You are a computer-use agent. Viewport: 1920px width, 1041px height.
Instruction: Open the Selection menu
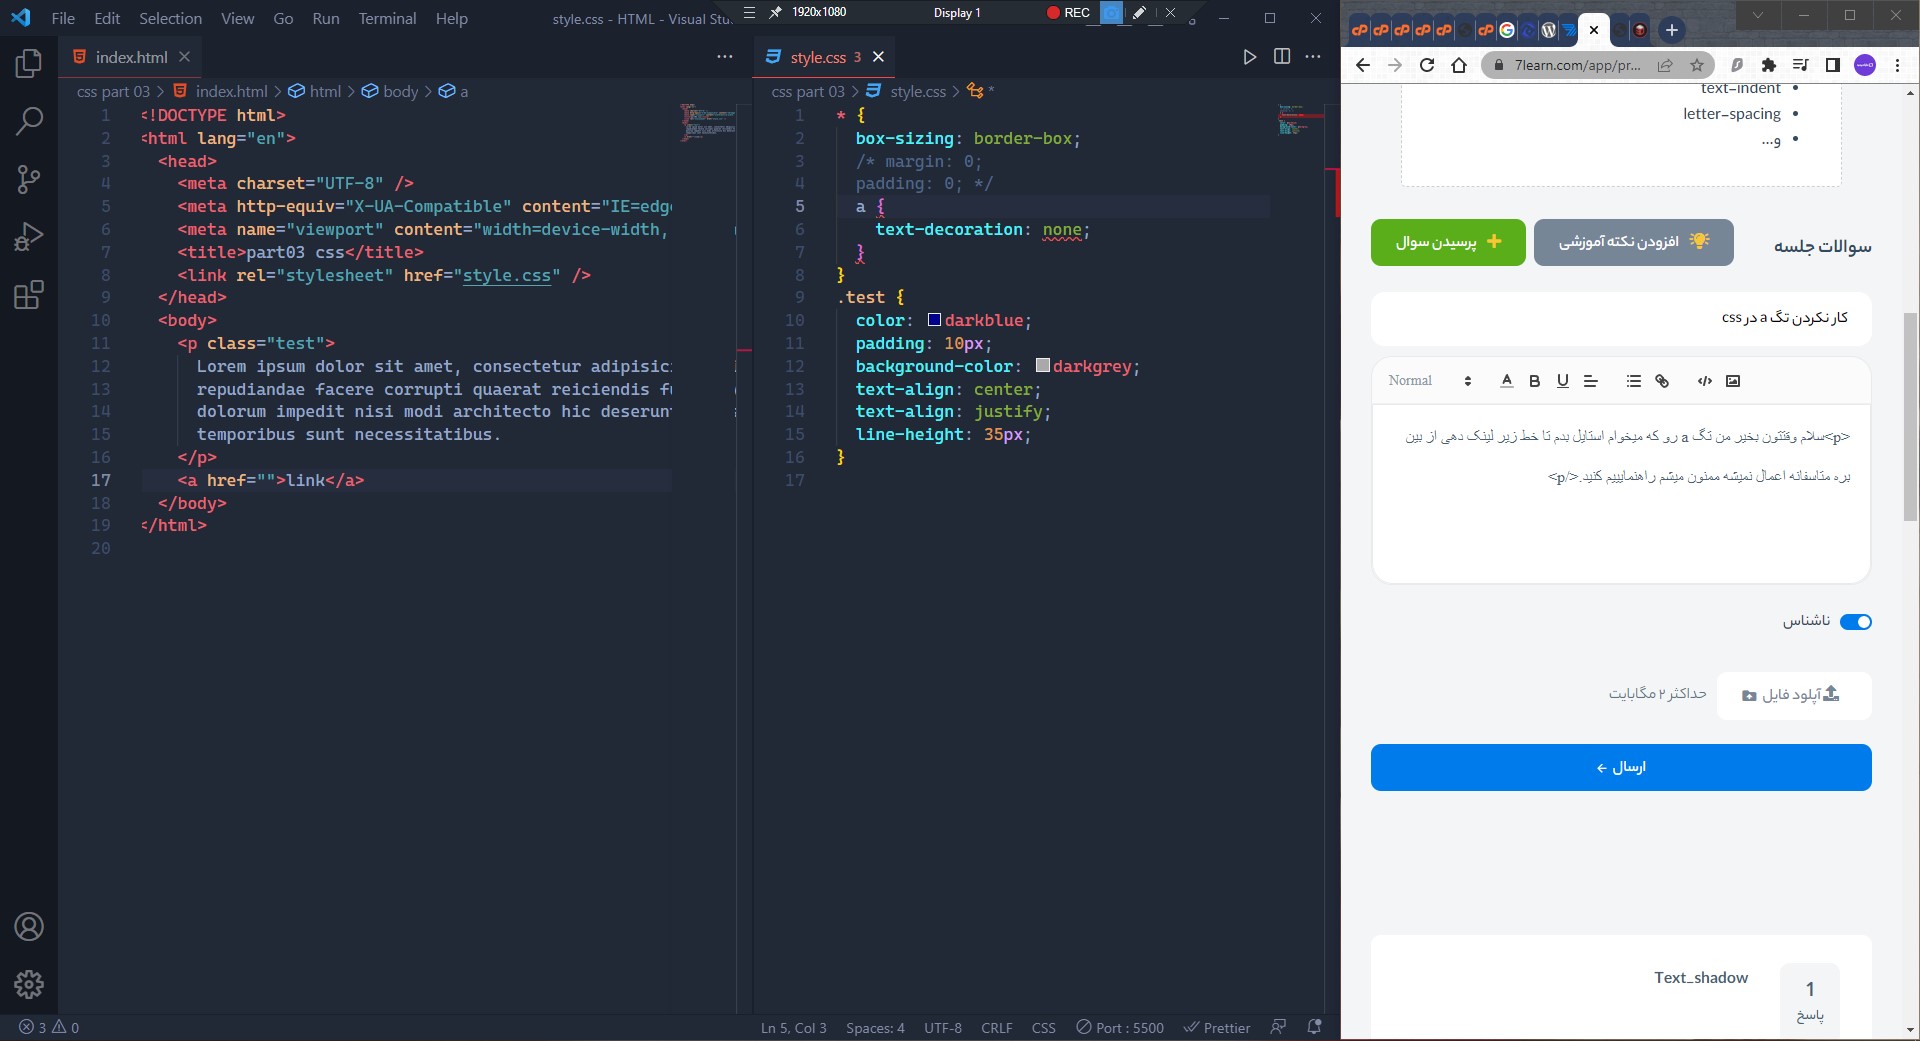tap(170, 18)
